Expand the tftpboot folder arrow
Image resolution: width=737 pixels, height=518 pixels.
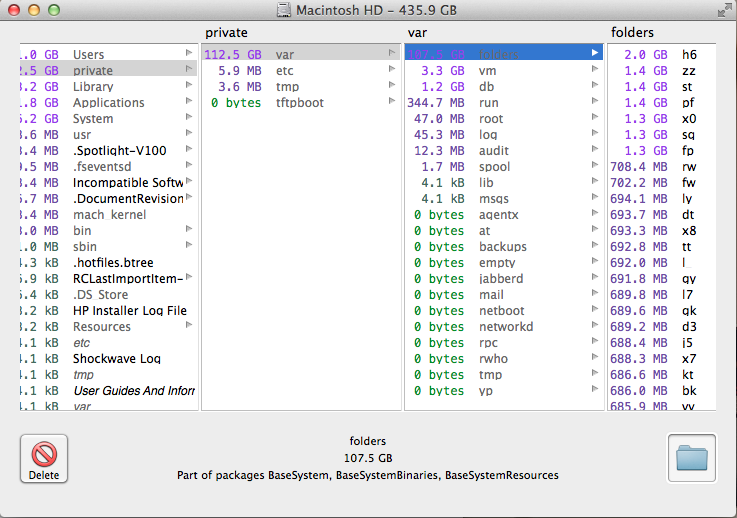click(x=392, y=101)
